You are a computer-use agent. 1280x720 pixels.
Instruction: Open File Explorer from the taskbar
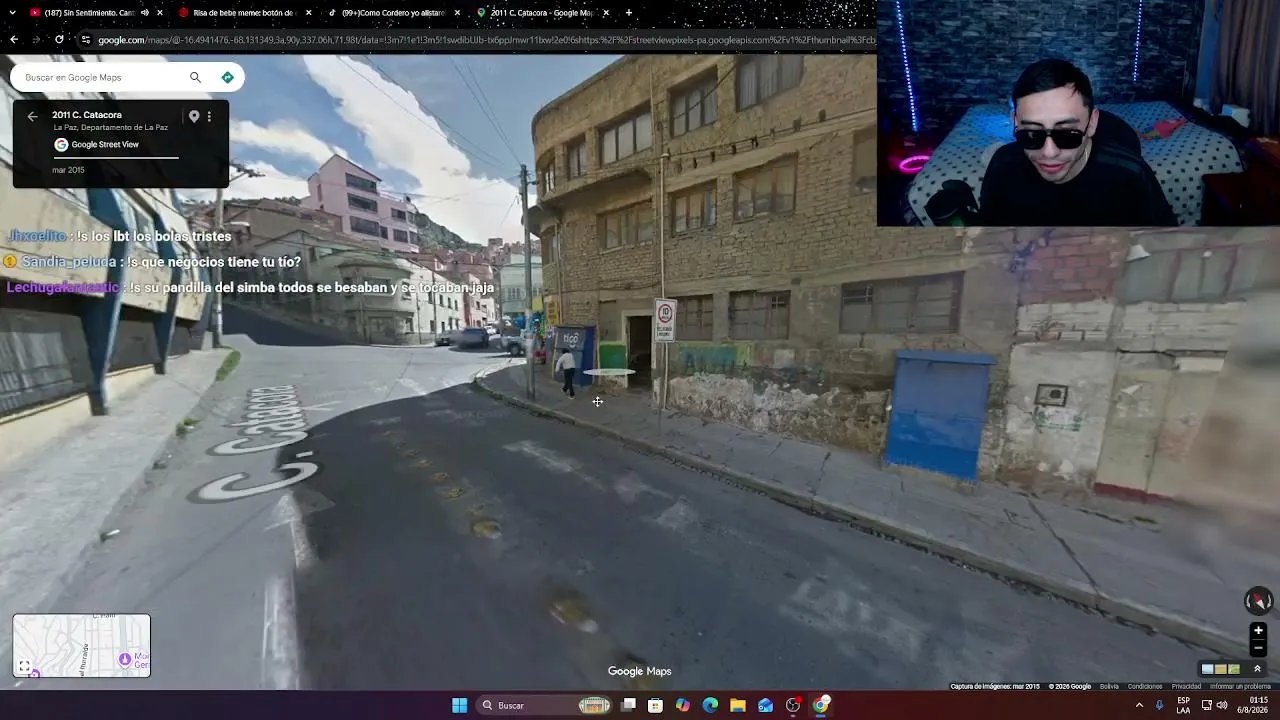pos(738,705)
